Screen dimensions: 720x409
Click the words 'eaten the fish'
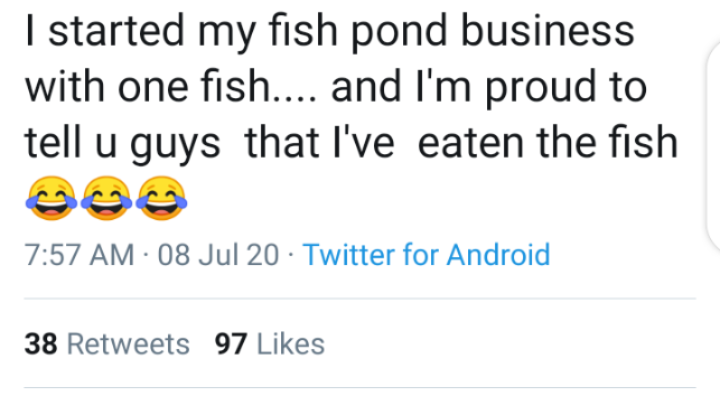coord(548,143)
